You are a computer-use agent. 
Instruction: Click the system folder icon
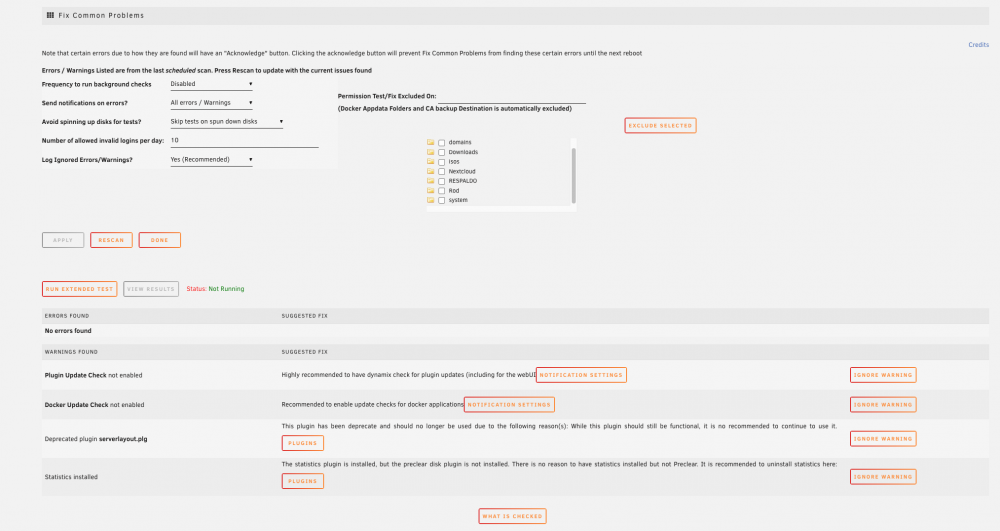pyautogui.click(x=430, y=200)
